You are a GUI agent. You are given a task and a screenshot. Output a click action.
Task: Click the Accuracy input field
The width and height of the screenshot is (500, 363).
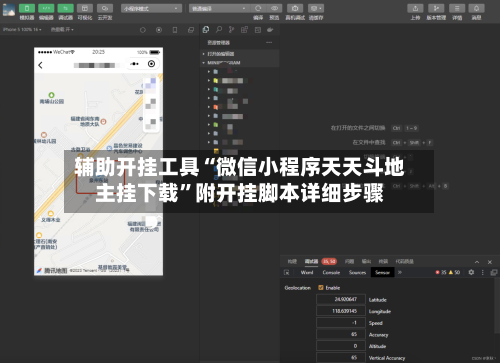click(341, 334)
